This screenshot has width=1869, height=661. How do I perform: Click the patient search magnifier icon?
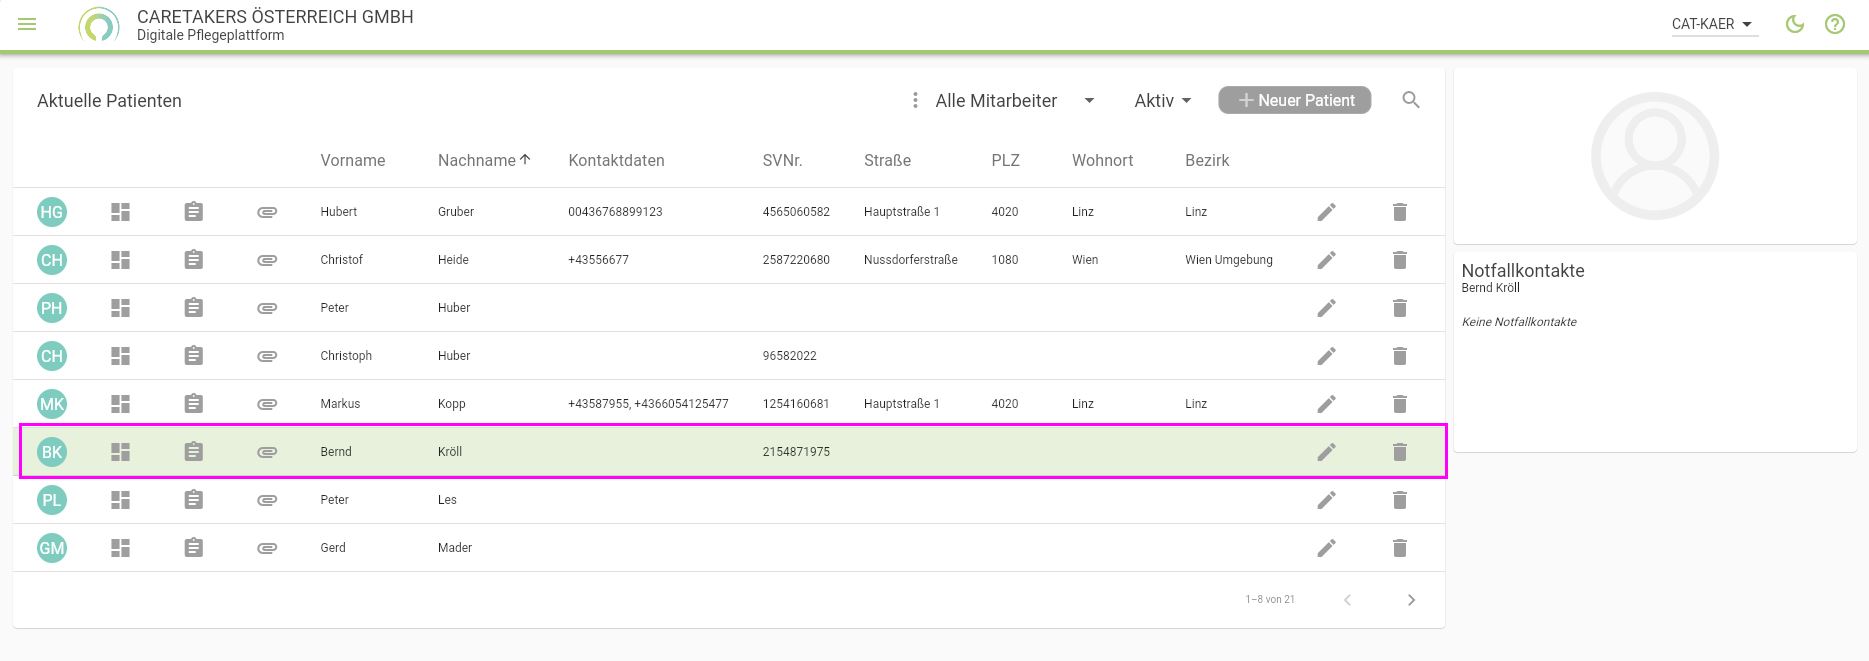pos(1411,100)
